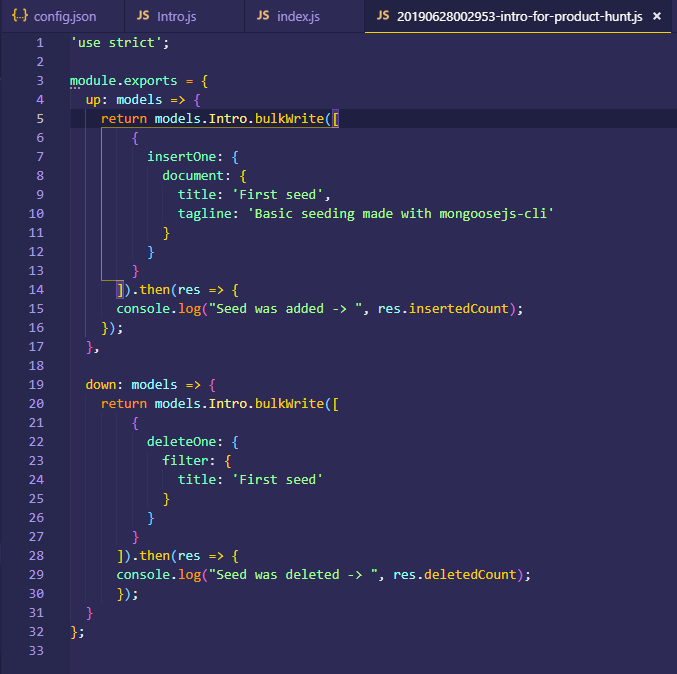677x674 pixels.
Task: Click the insertOne key
Action: [181, 157]
